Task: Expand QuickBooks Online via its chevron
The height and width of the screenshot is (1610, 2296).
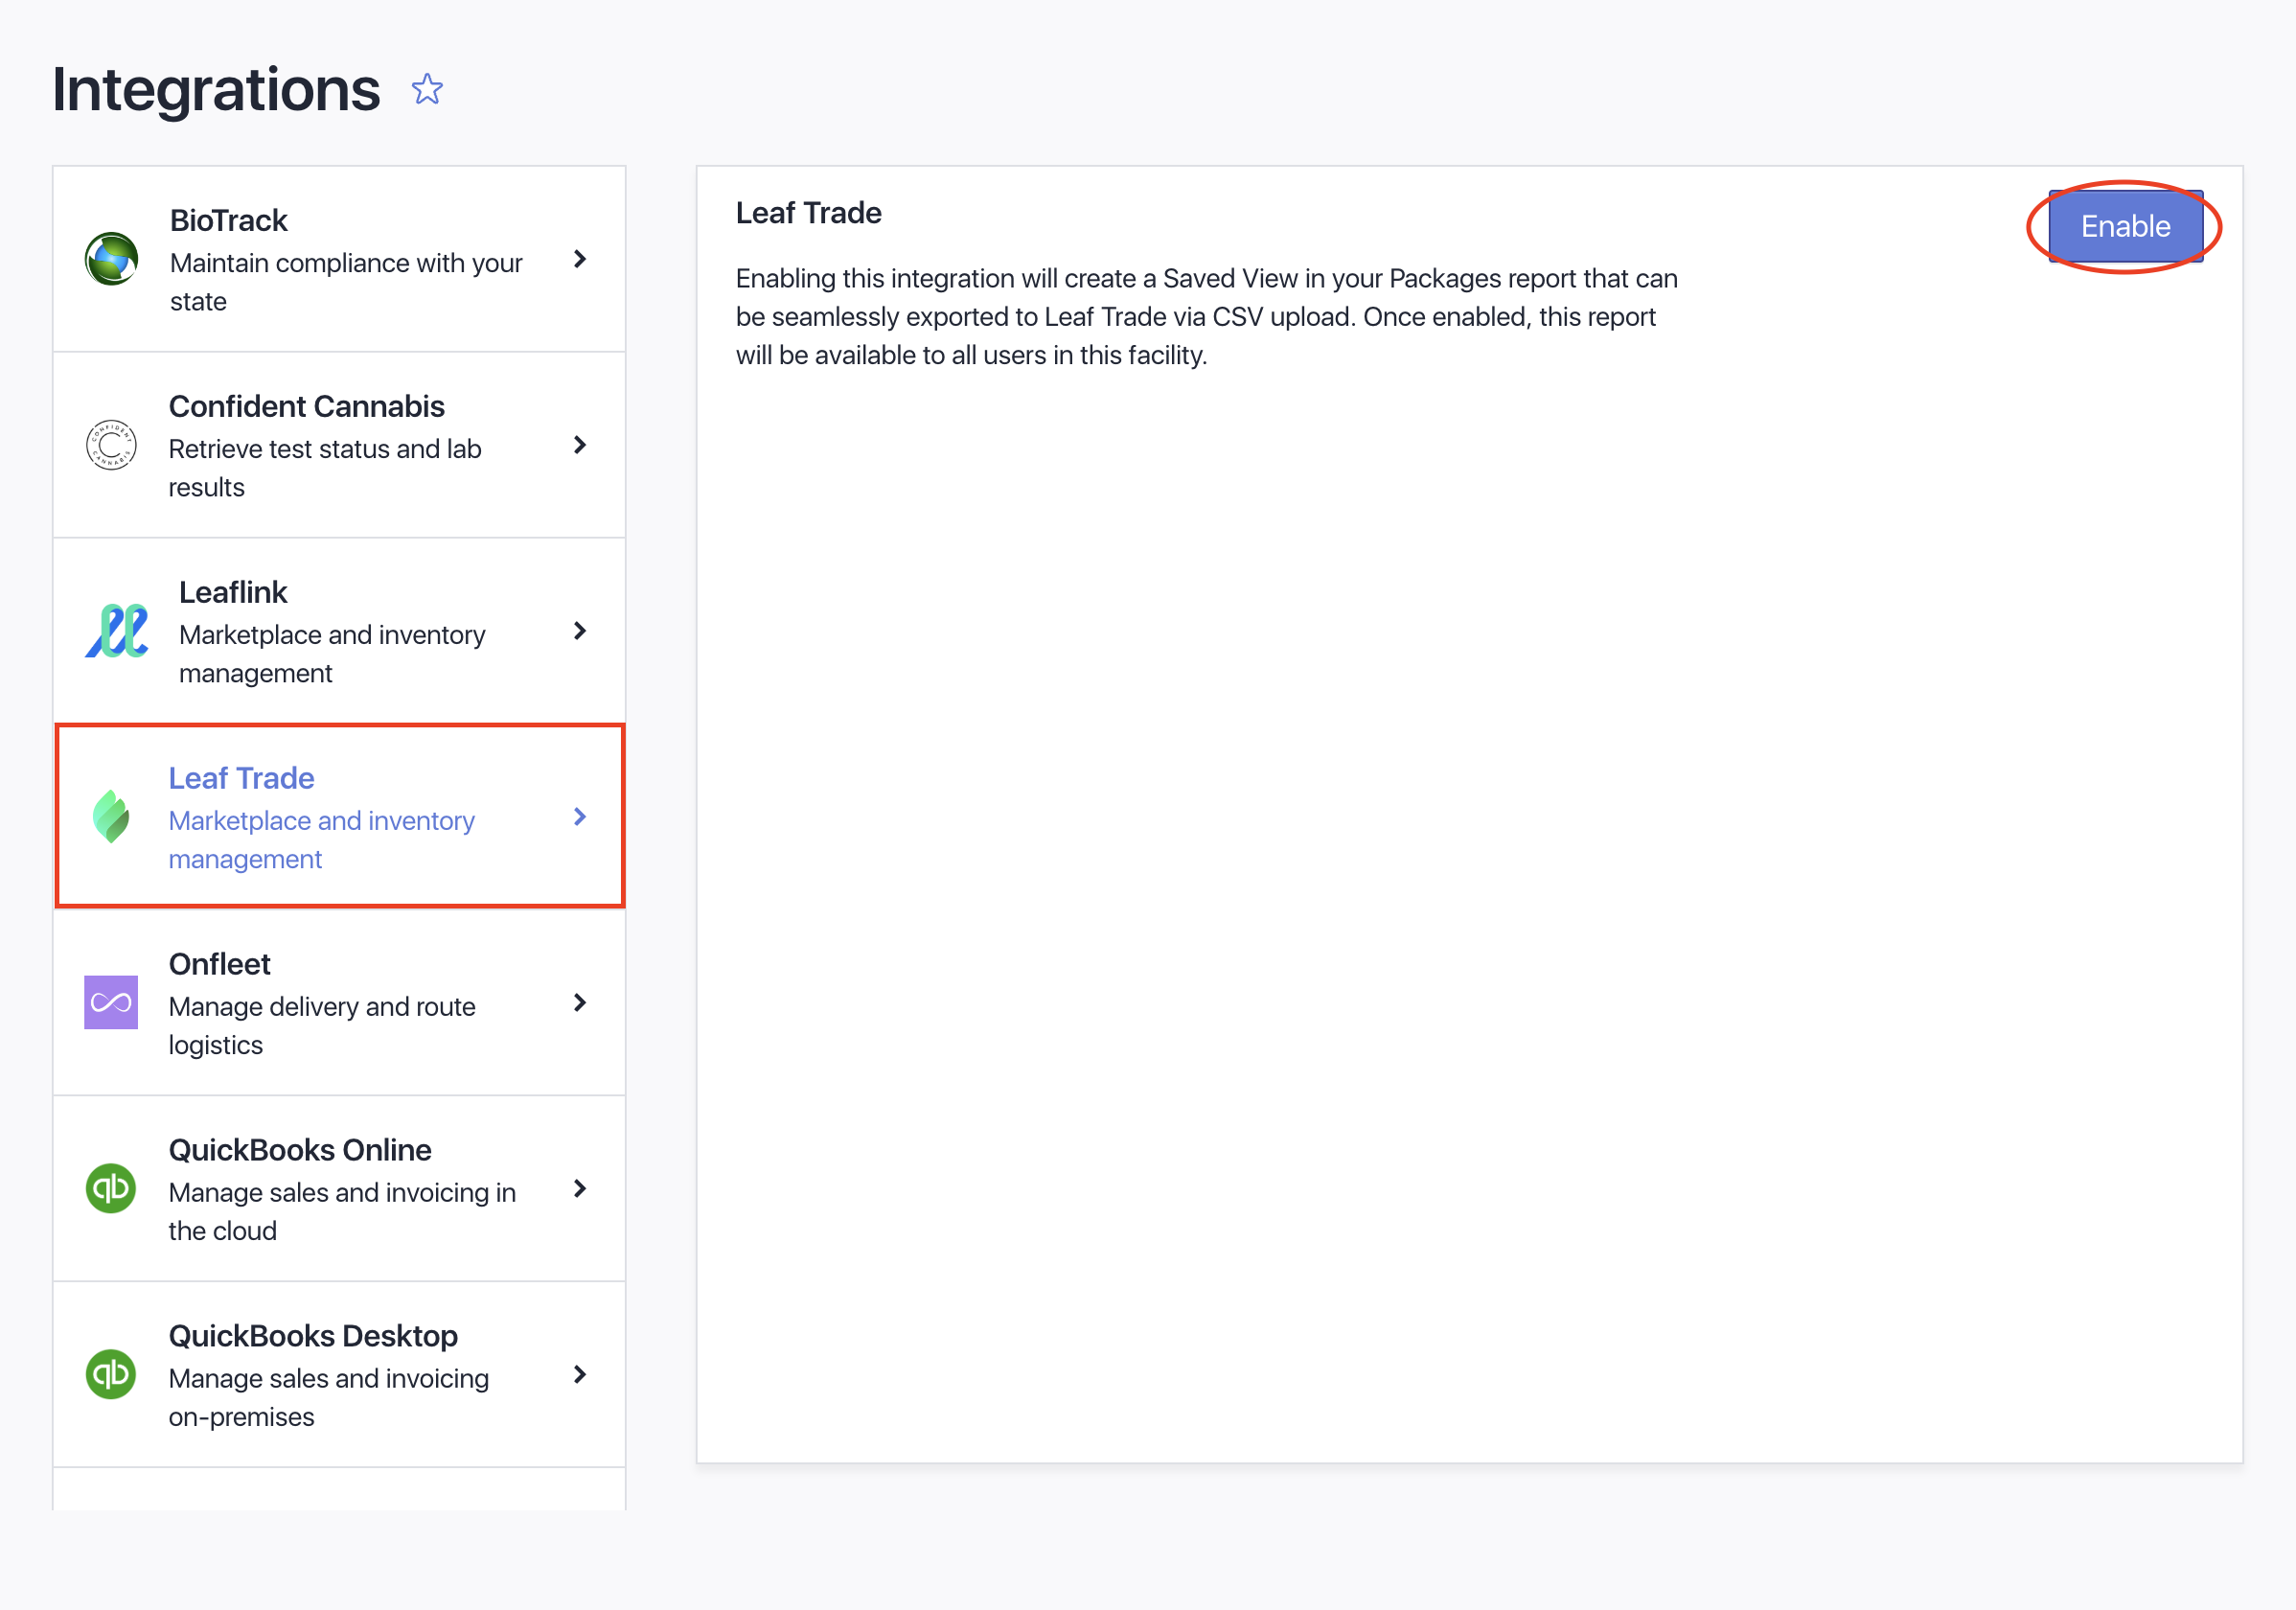Action: [x=580, y=1188]
